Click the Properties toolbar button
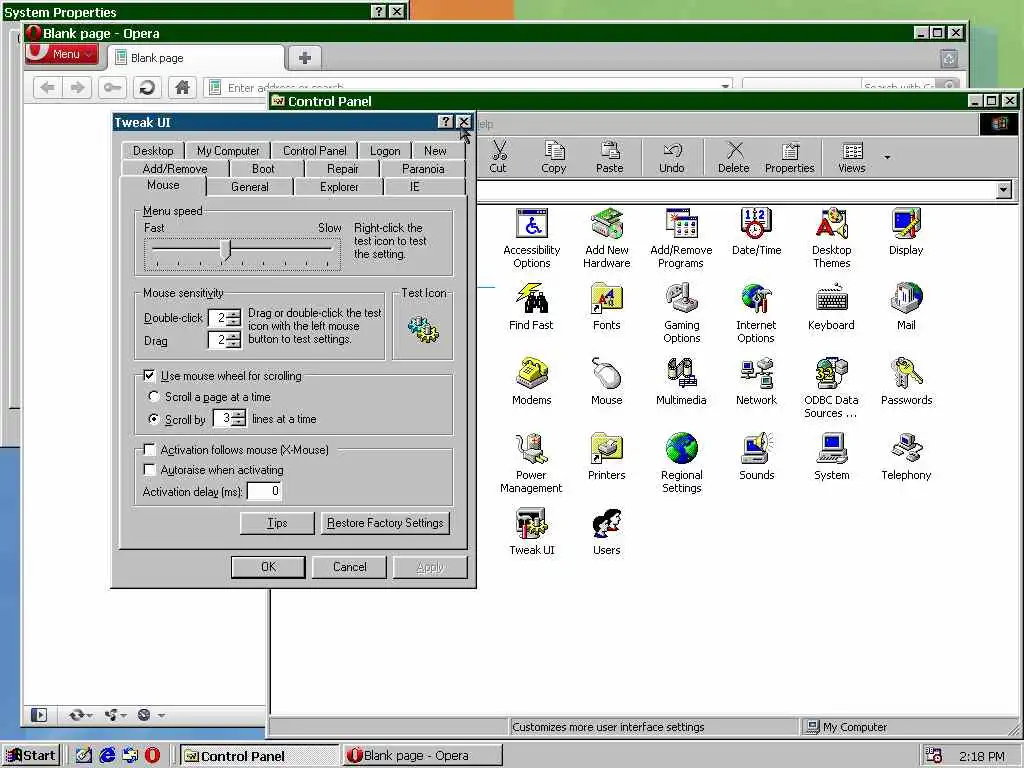The image size is (1024, 768). click(x=790, y=157)
